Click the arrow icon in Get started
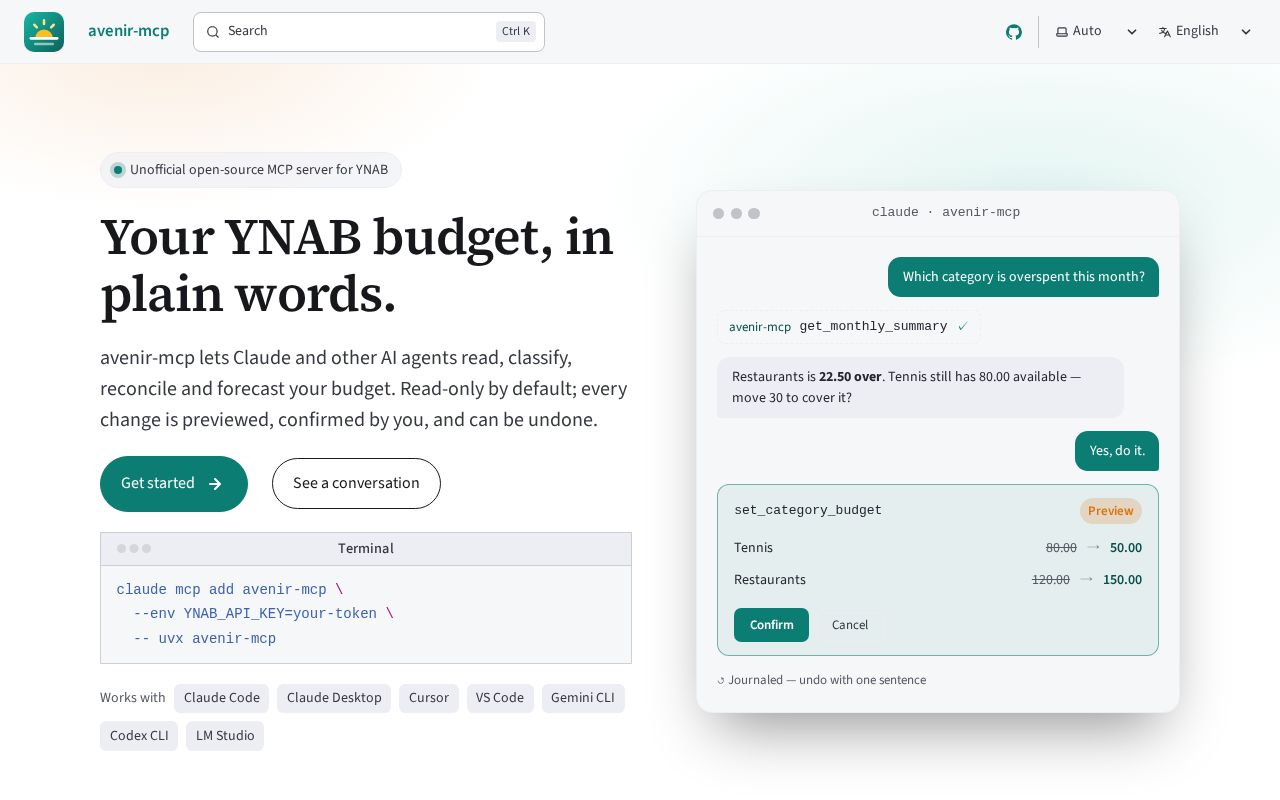The image size is (1280, 800). tap(215, 484)
